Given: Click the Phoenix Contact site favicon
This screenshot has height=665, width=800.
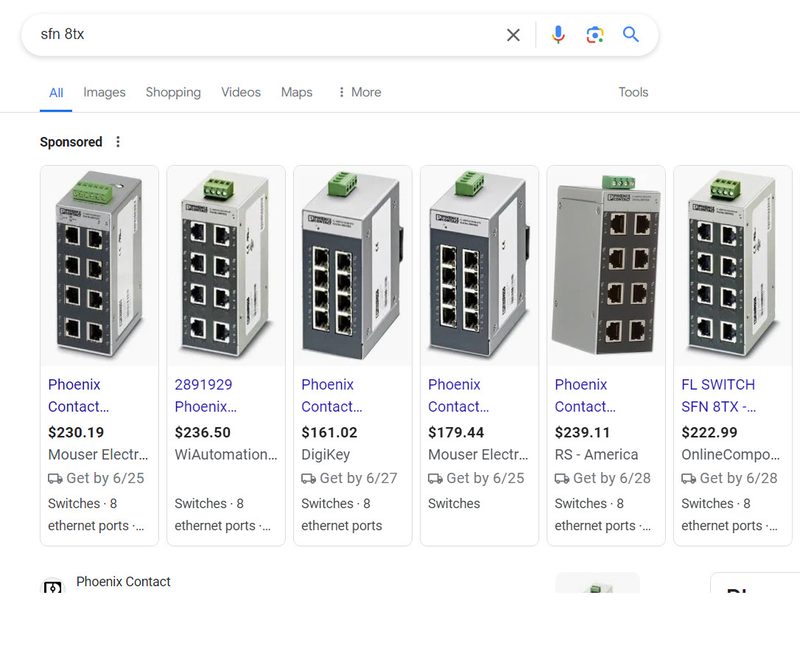Looking at the screenshot, I should 53,587.
